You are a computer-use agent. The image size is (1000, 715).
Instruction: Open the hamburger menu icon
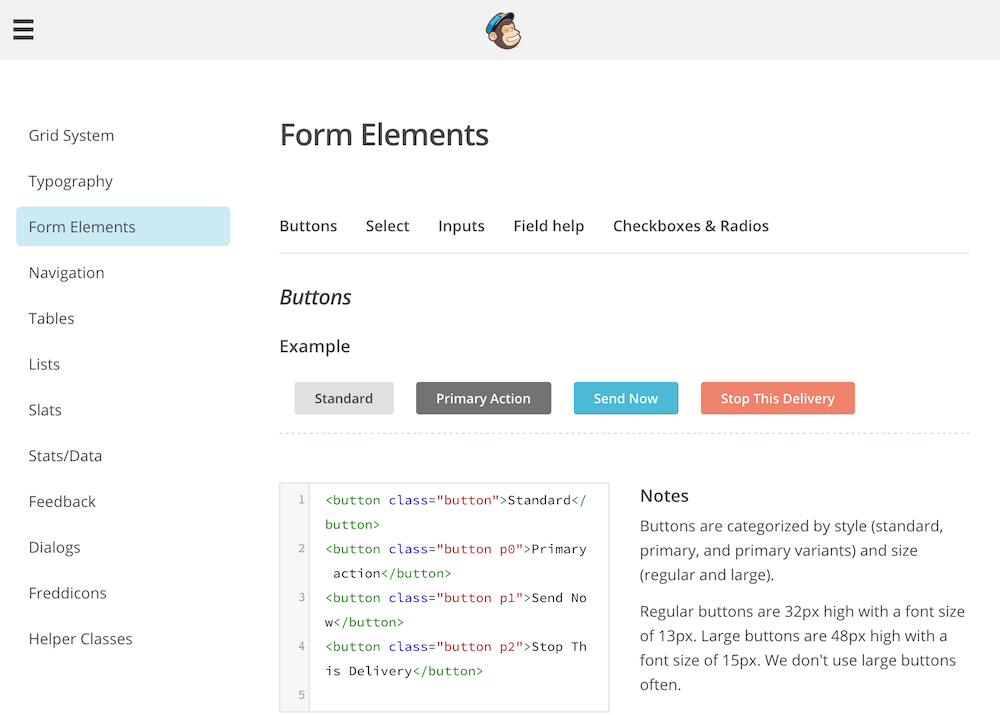tap(23, 30)
